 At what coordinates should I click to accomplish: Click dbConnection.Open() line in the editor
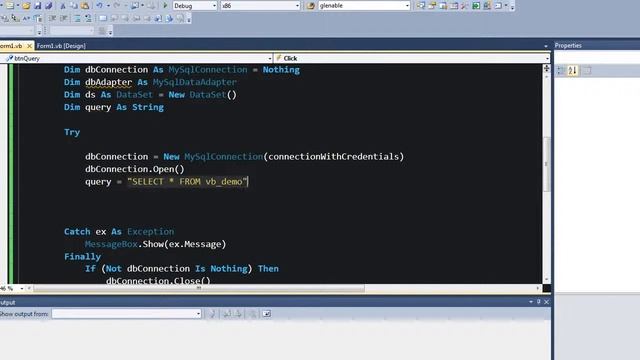[x=135, y=169]
